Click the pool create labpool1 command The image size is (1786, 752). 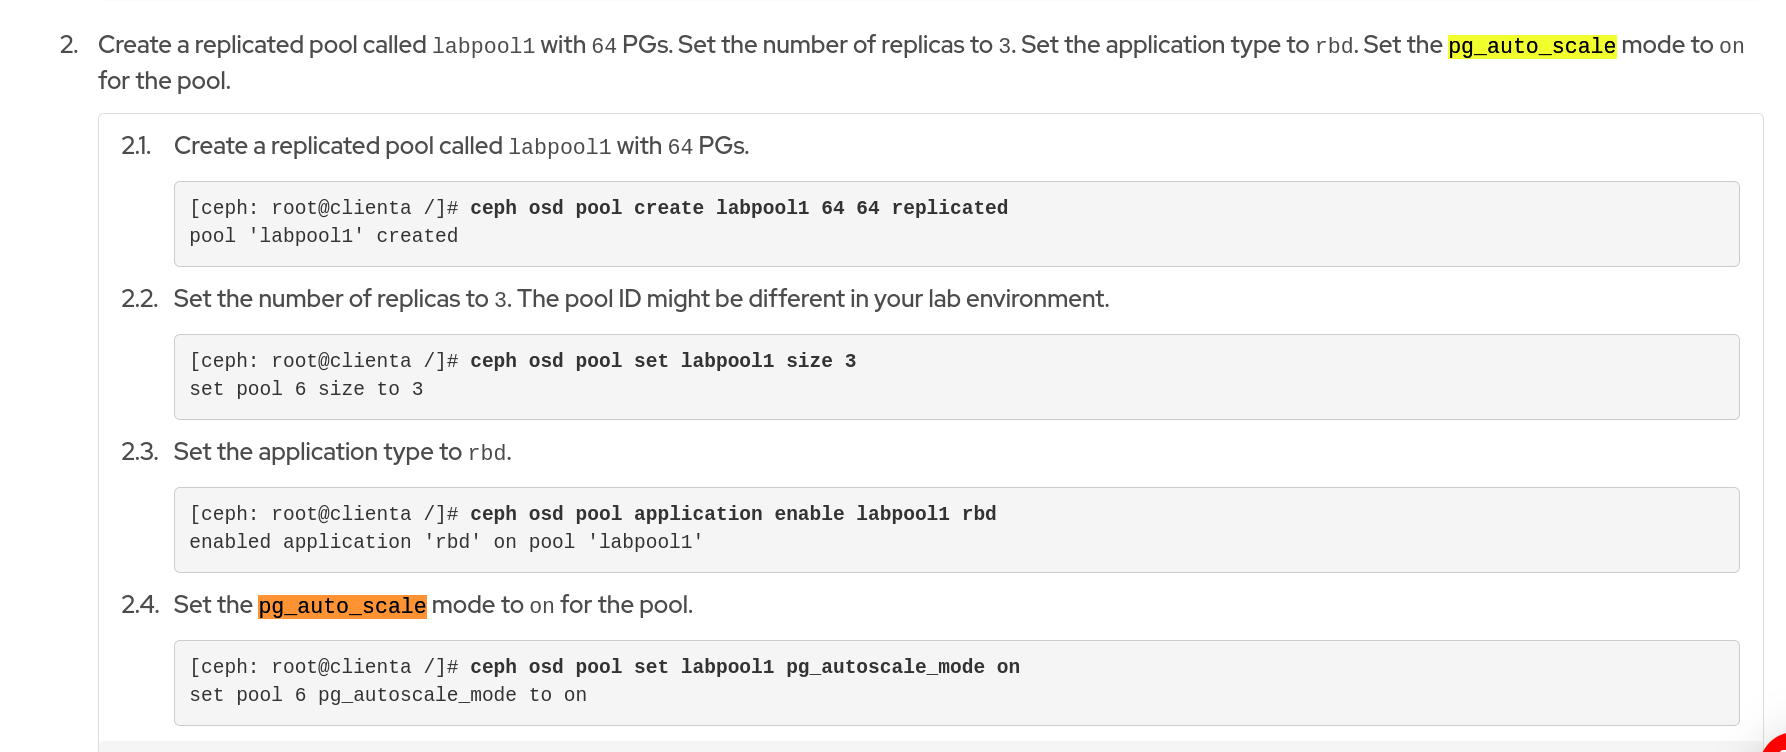coord(738,208)
